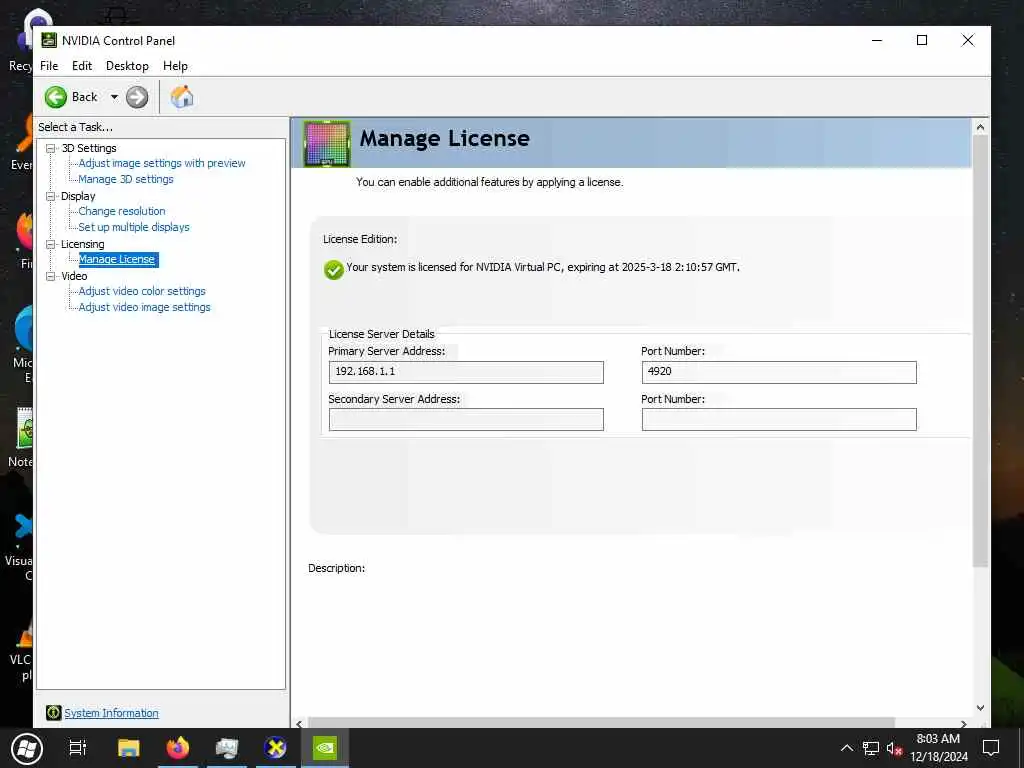Viewport: 1024px width, 768px height.
Task: Open Adjust video image settings
Action: coord(144,307)
